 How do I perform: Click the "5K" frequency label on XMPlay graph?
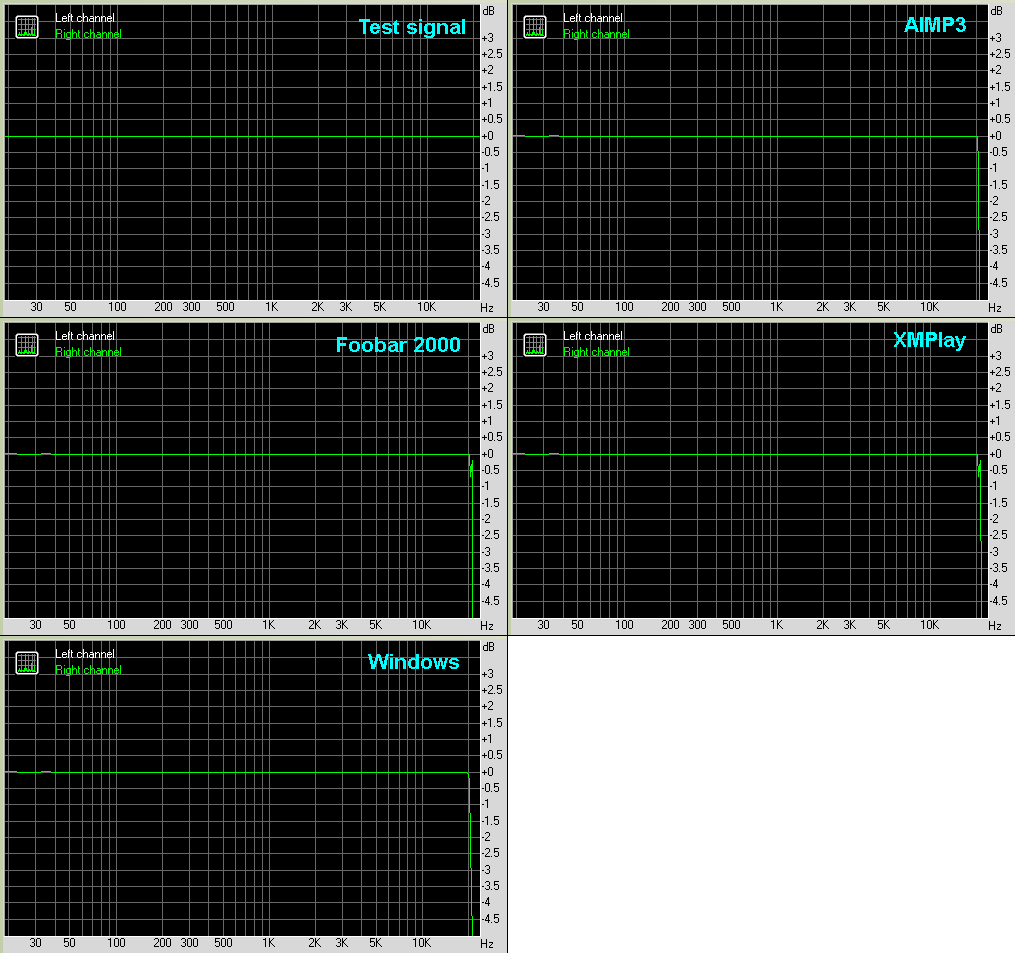[884, 625]
